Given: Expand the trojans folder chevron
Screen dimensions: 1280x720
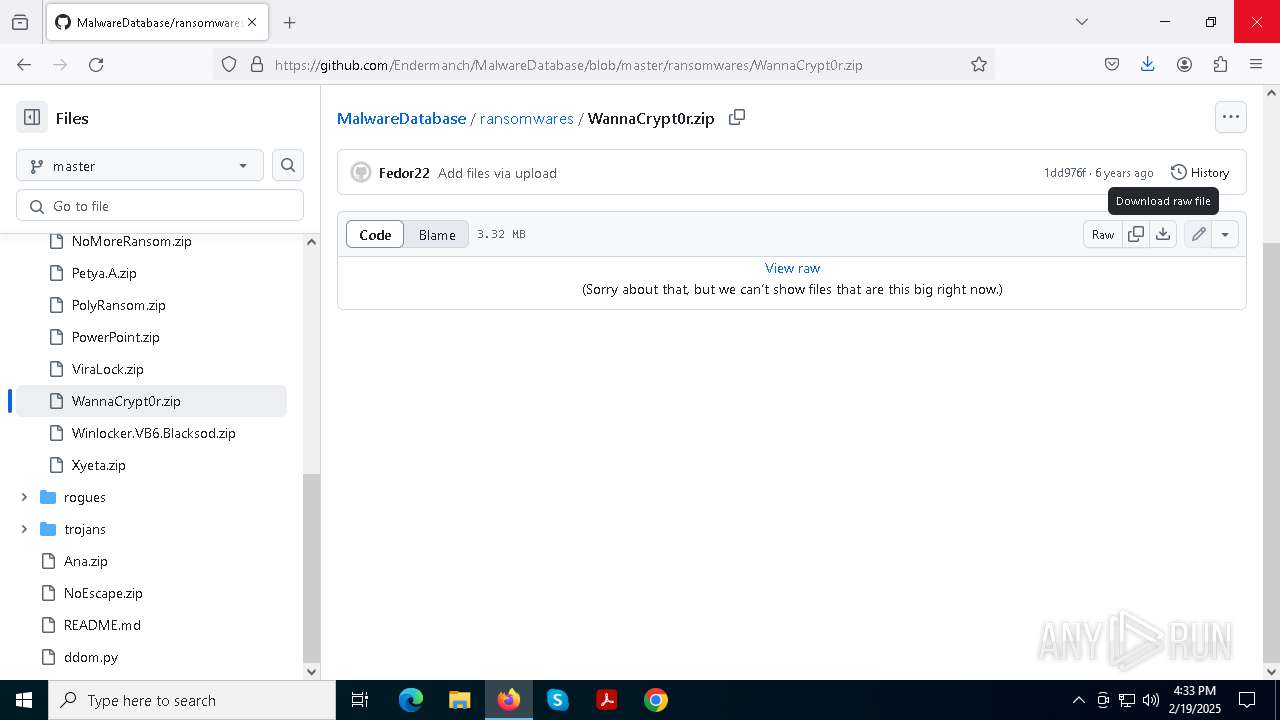Looking at the screenshot, I should point(24,529).
